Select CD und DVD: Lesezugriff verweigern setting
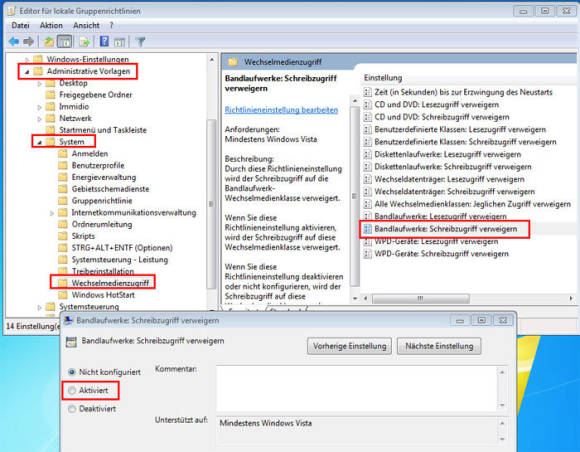 coord(436,105)
